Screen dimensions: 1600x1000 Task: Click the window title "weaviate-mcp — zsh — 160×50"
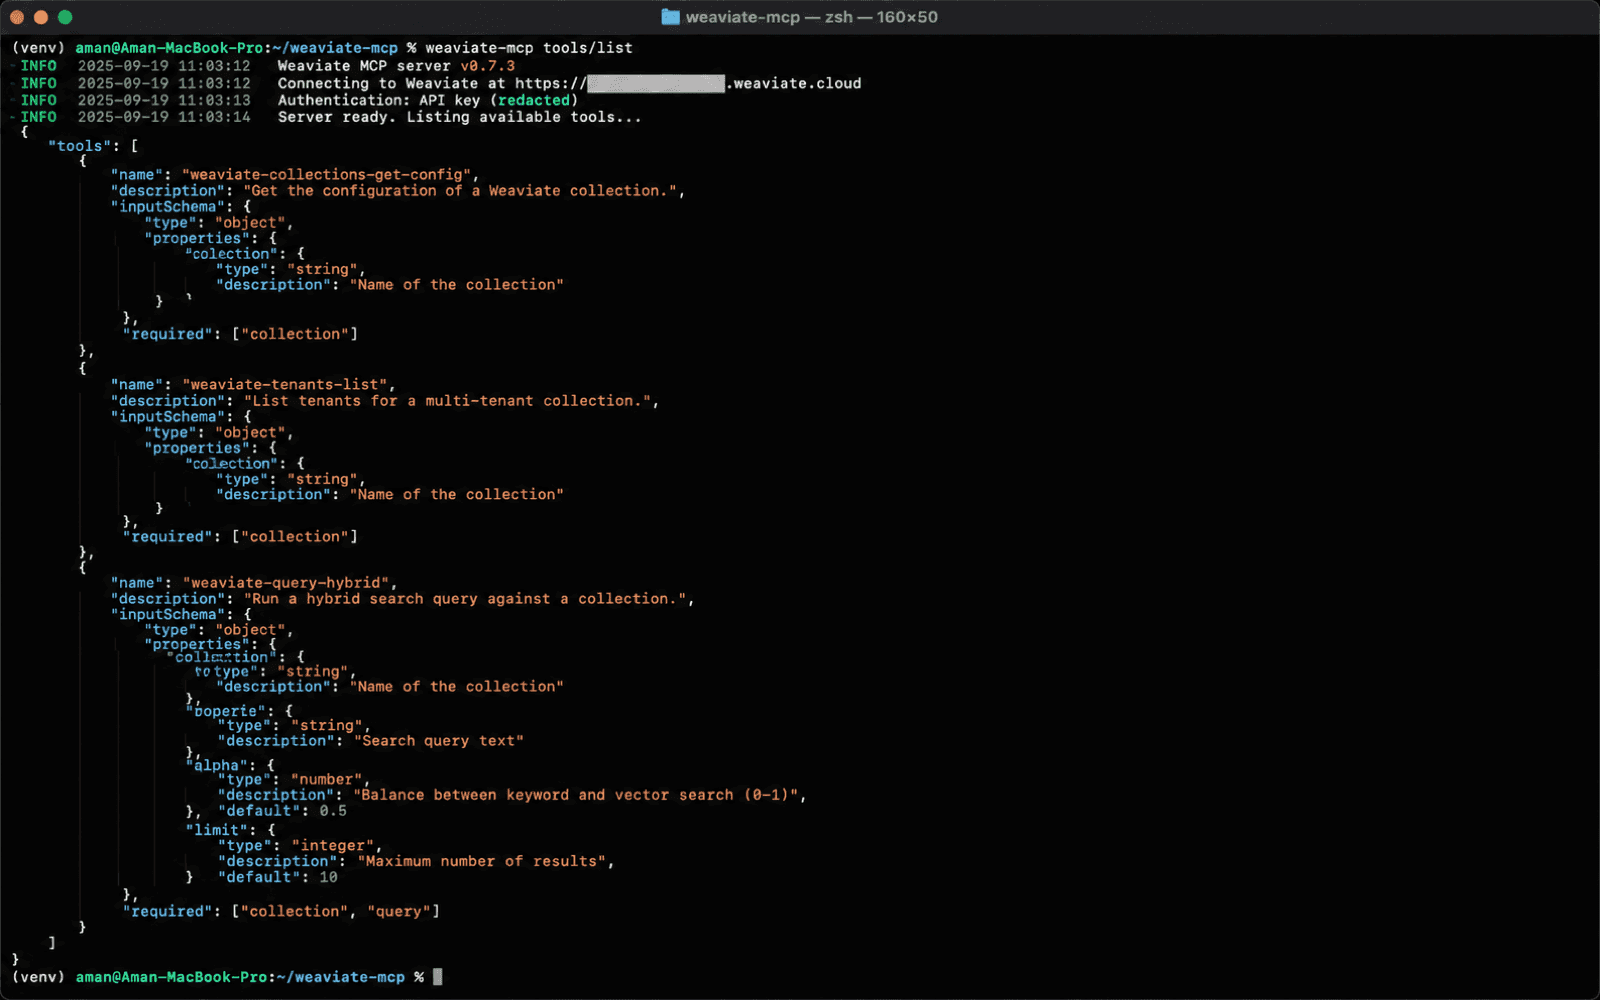click(x=811, y=17)
